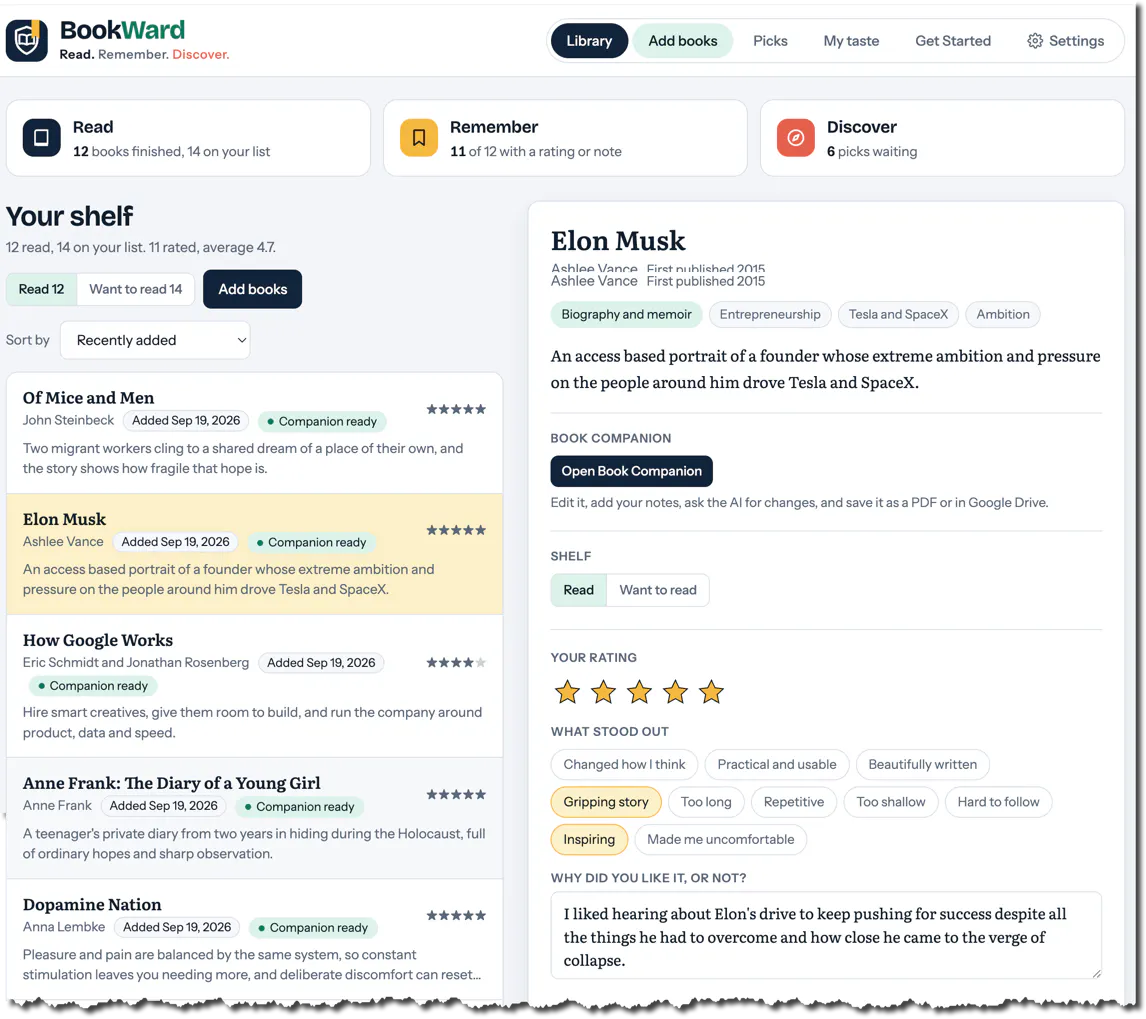The width and height of the screenshot is (1146, 1019).
Task: Click the Discover summary card
Action: [942, 137]
